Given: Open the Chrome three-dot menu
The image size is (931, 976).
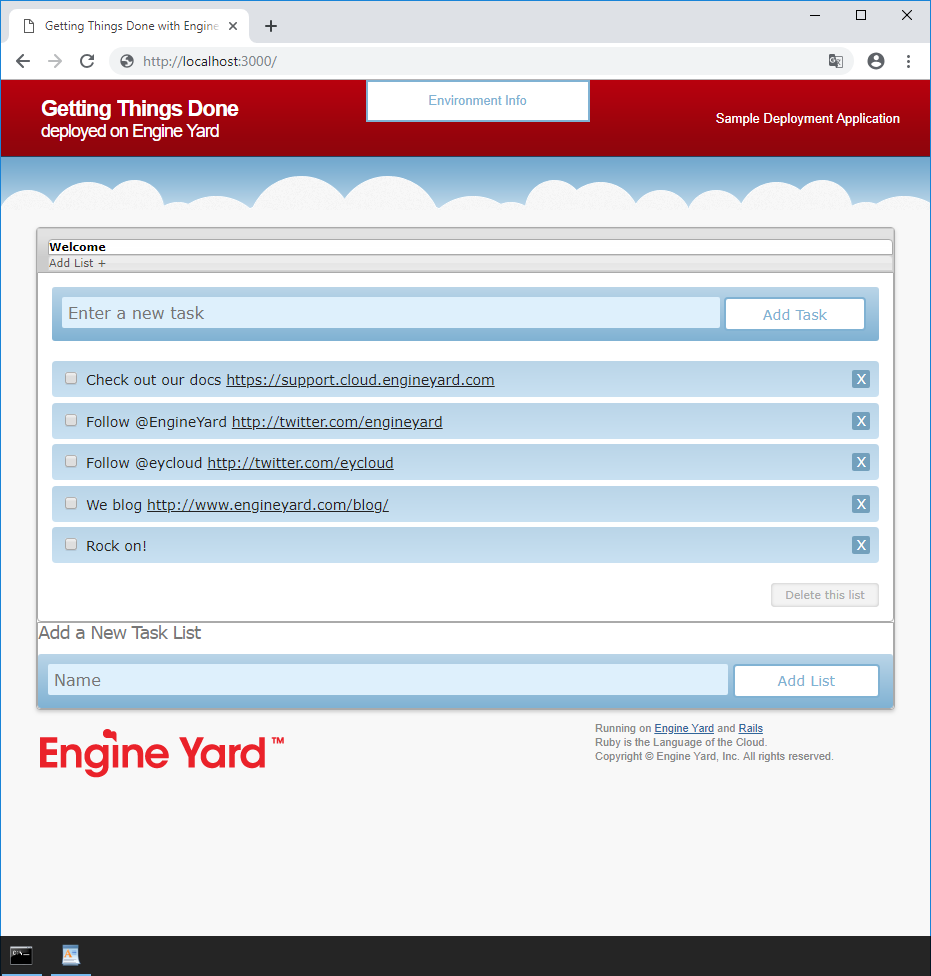Looking at the screenshot, I should click(x=908, y=61).
